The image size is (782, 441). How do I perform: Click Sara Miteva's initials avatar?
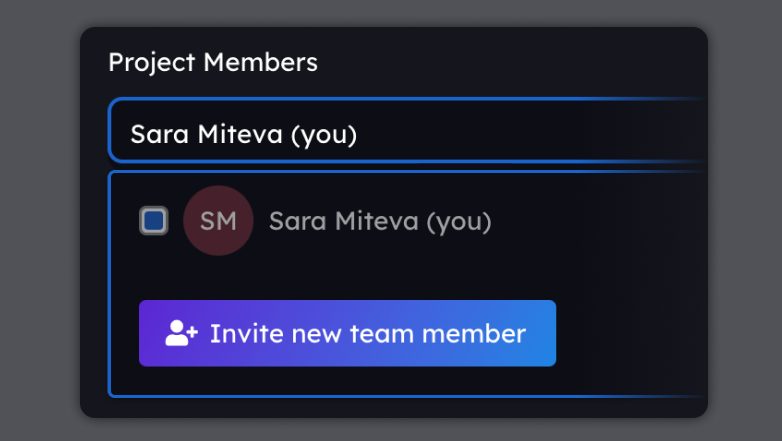pyautogui.click(x=218, y=221)
